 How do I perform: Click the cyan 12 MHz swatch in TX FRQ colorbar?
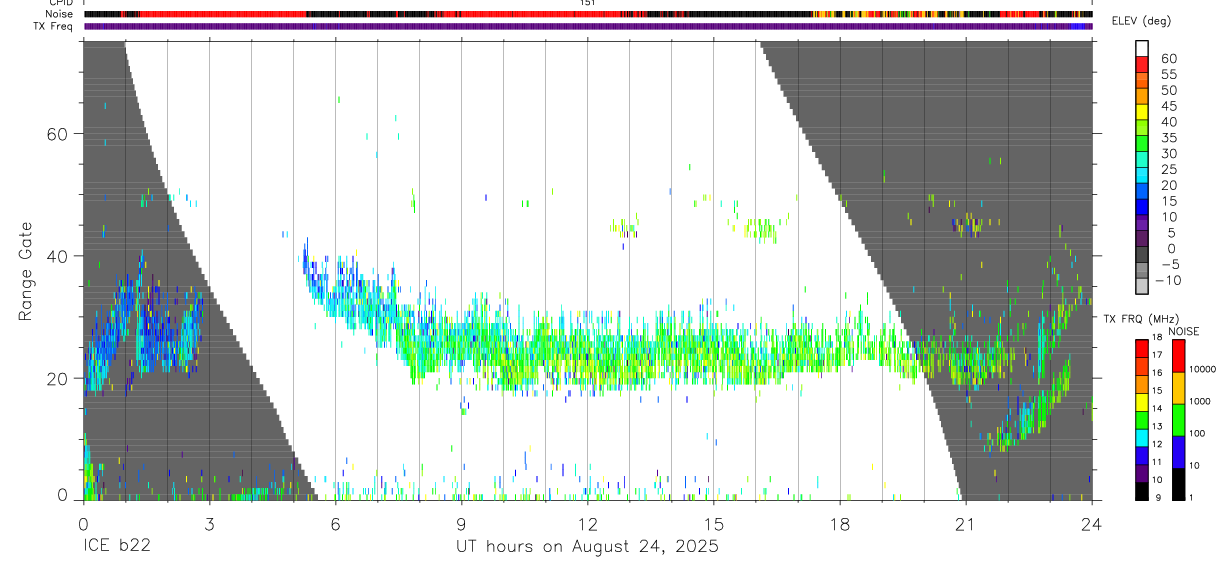point(1142,437)
